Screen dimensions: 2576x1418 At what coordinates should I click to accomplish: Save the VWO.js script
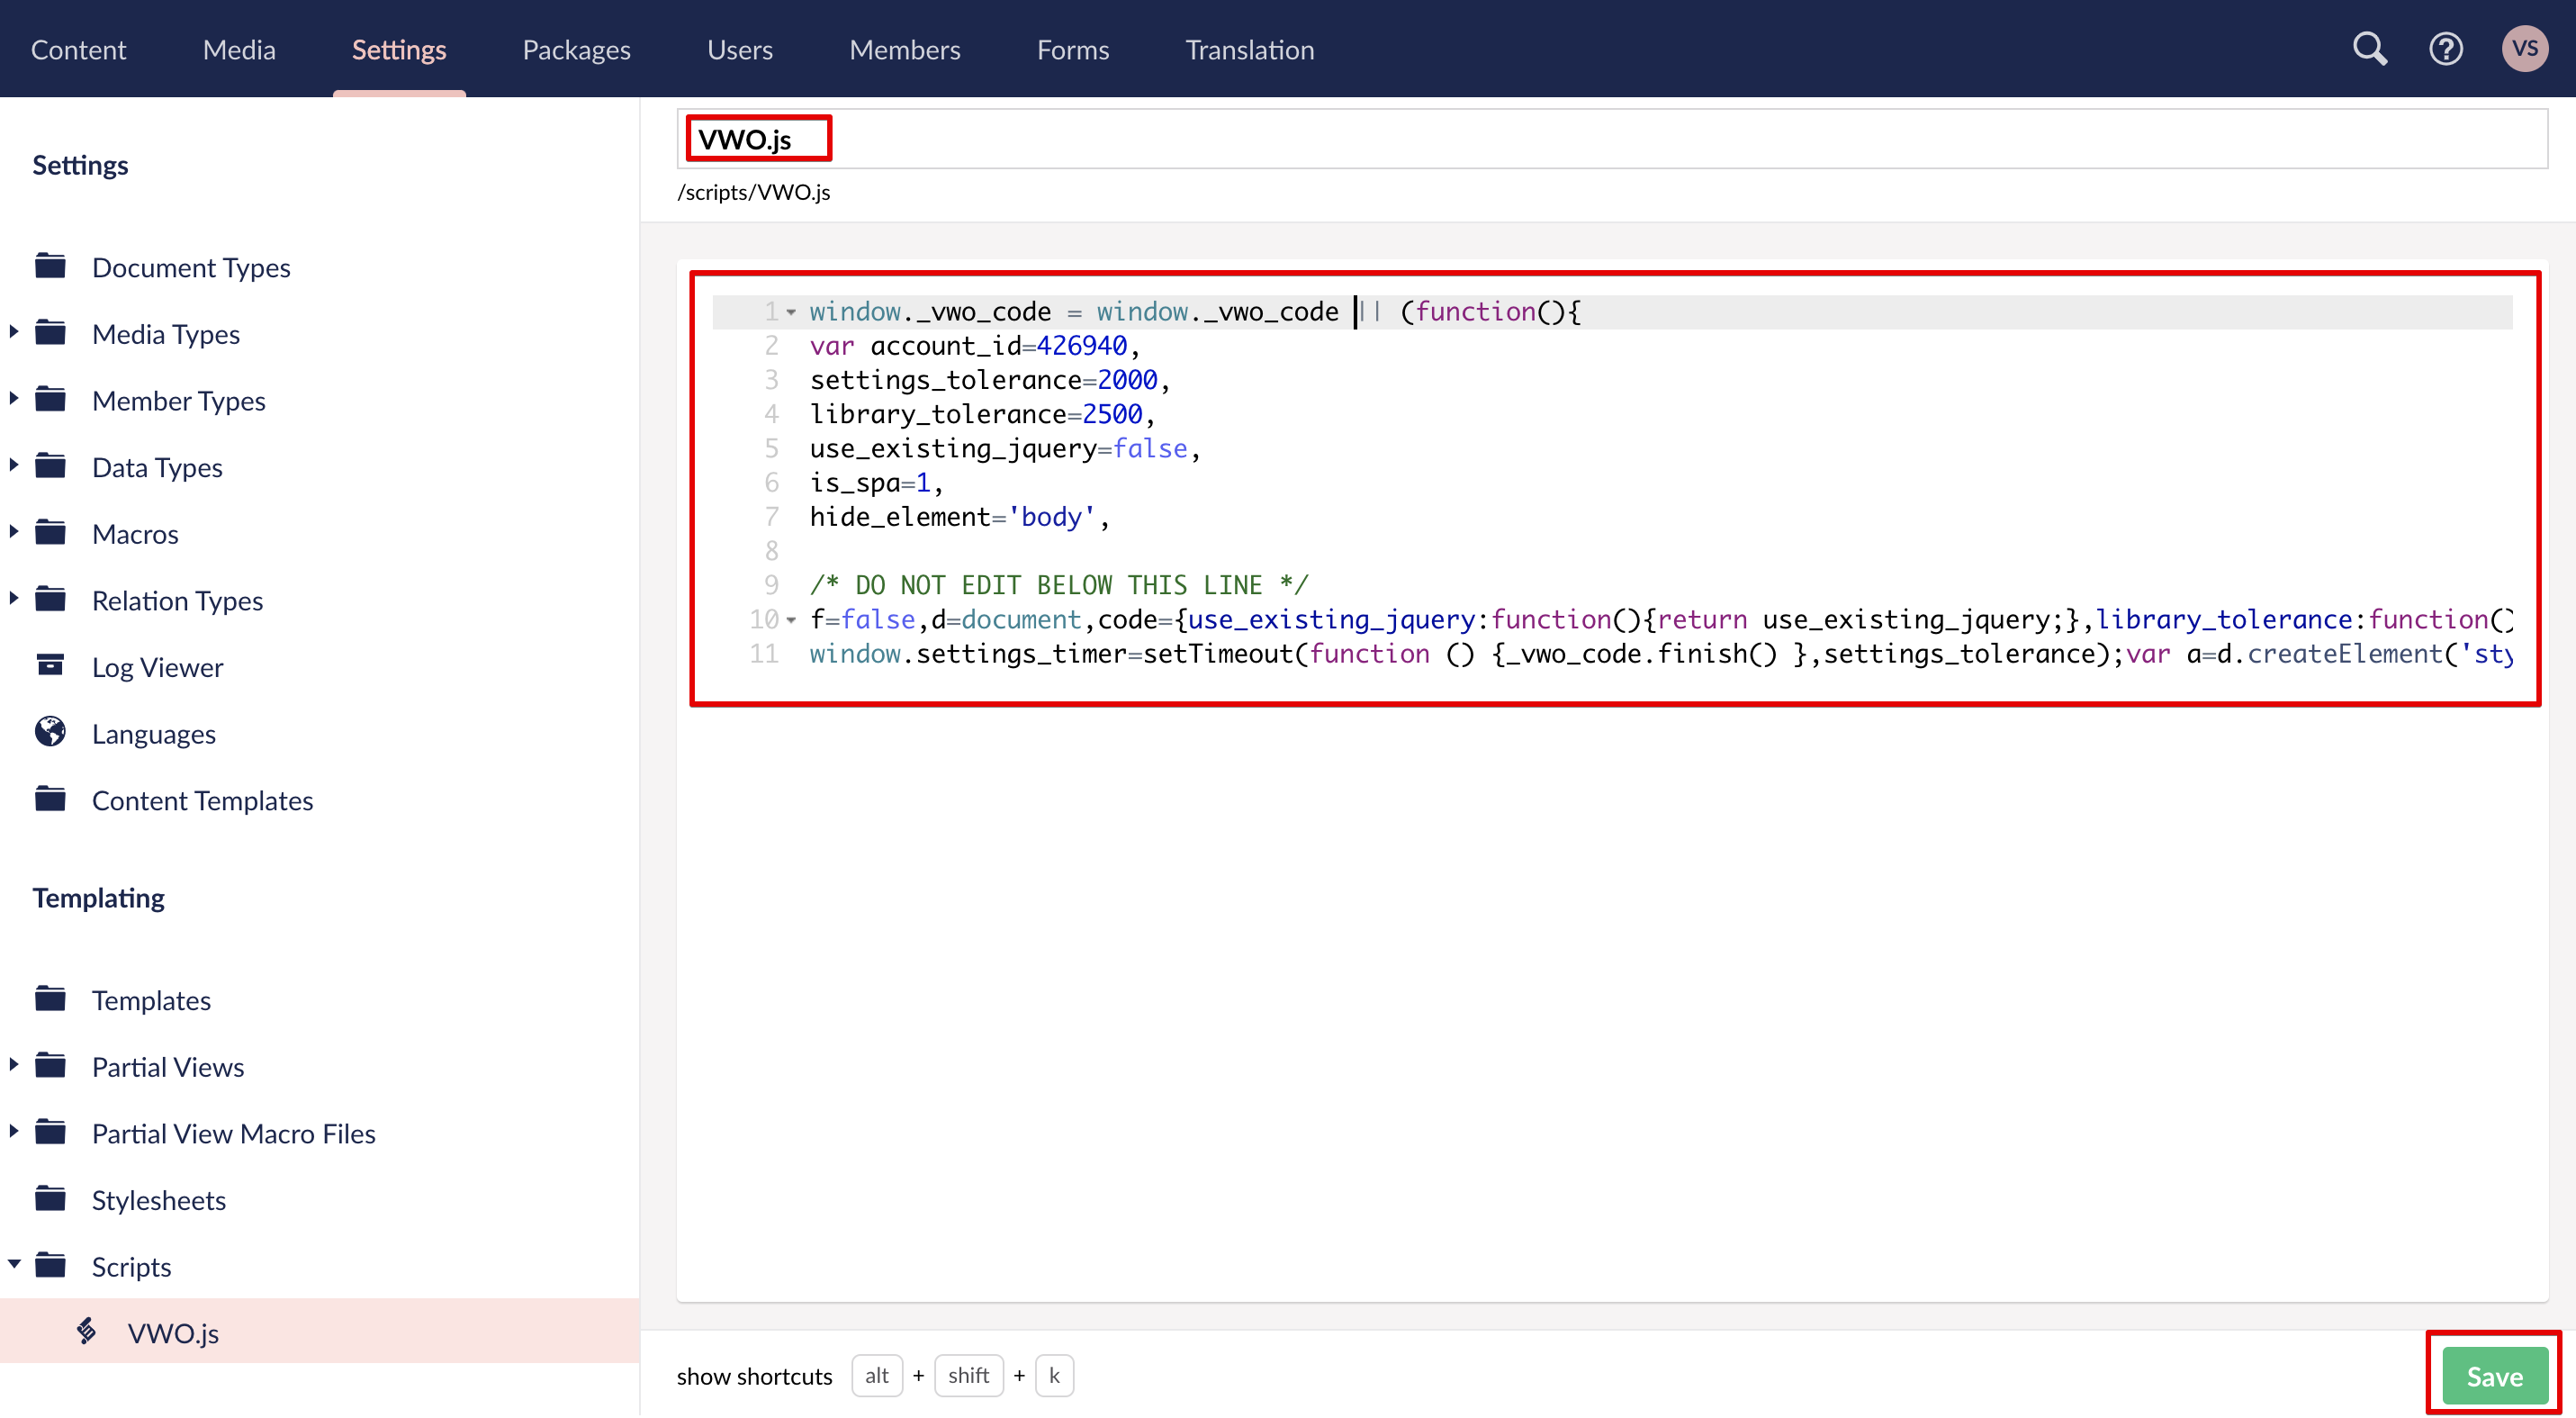(x=2493, y=1376)
